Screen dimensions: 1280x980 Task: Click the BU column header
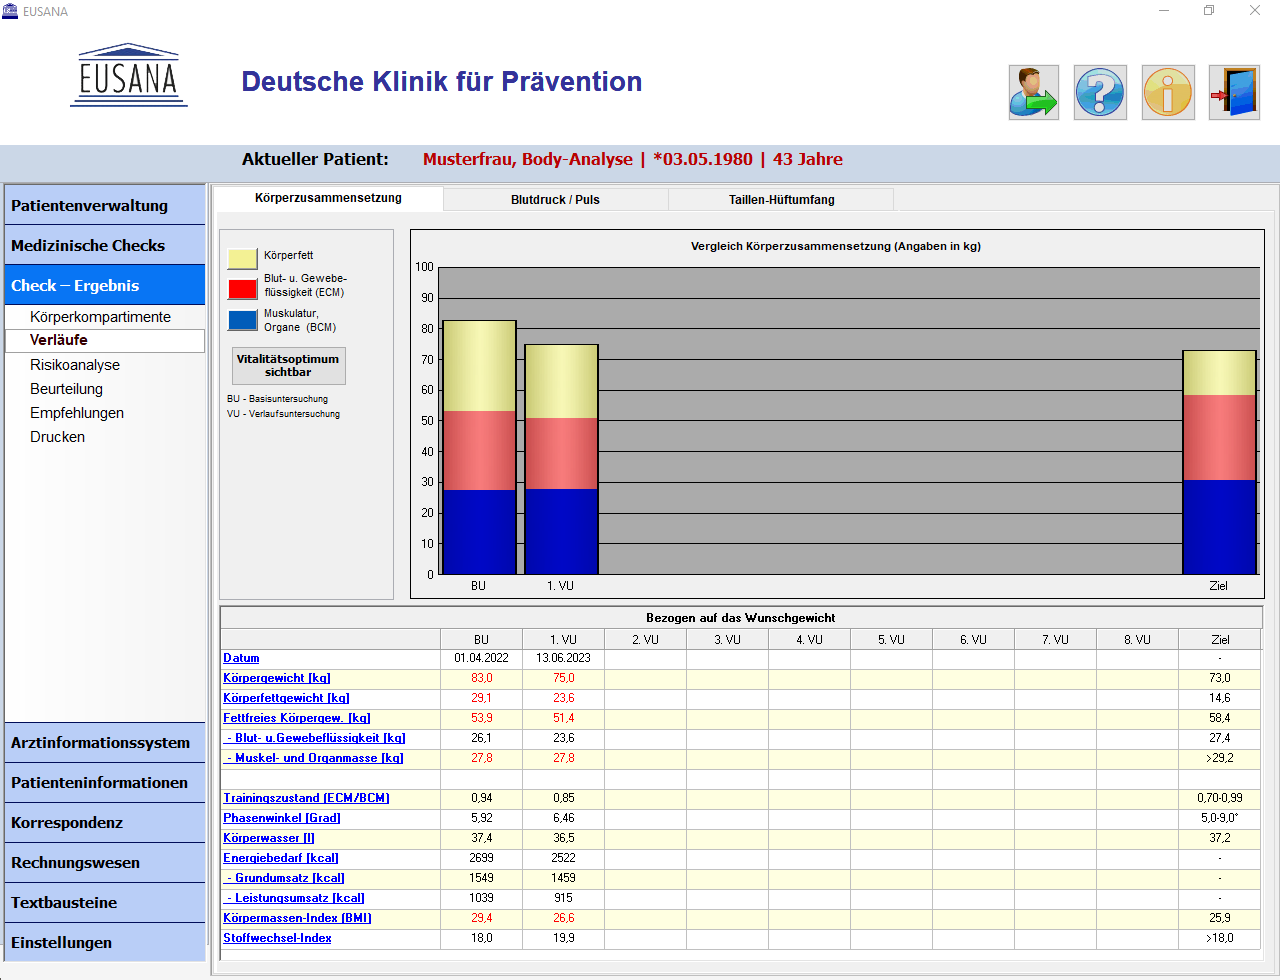click(x=481, y=639)
